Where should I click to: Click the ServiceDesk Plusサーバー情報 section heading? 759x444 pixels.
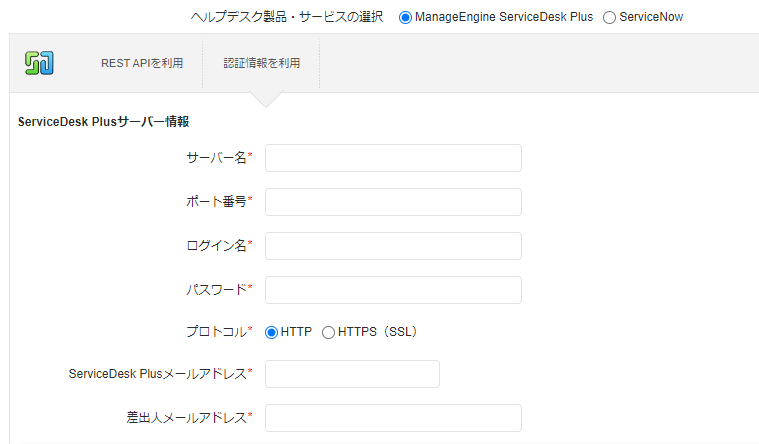(x=104, y=122)
